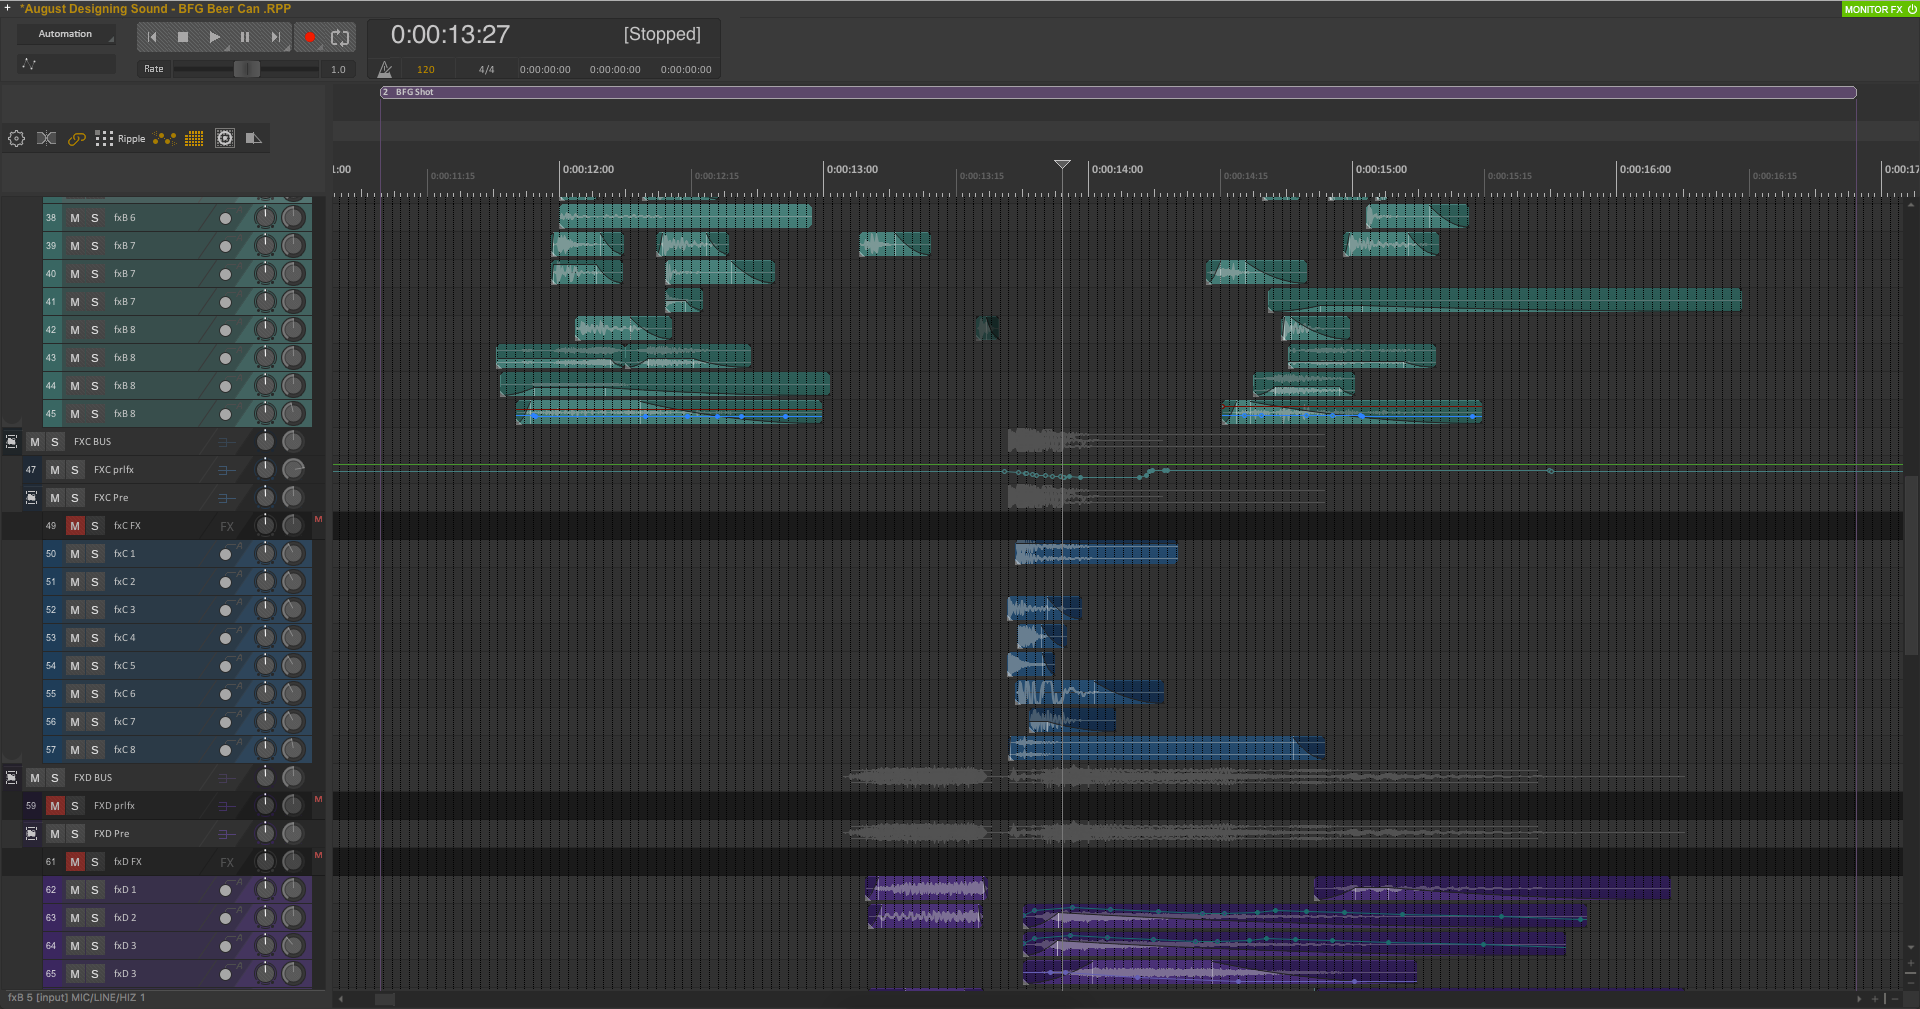Select the August Designing Sound project tab

point(157,9)
